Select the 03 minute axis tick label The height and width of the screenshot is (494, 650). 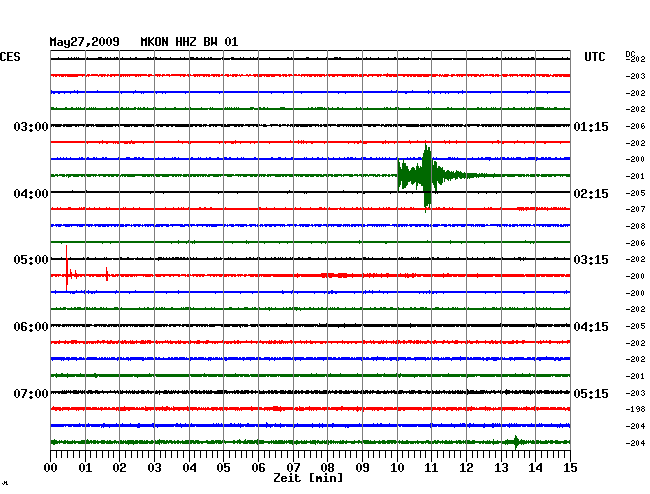(154, 467)
